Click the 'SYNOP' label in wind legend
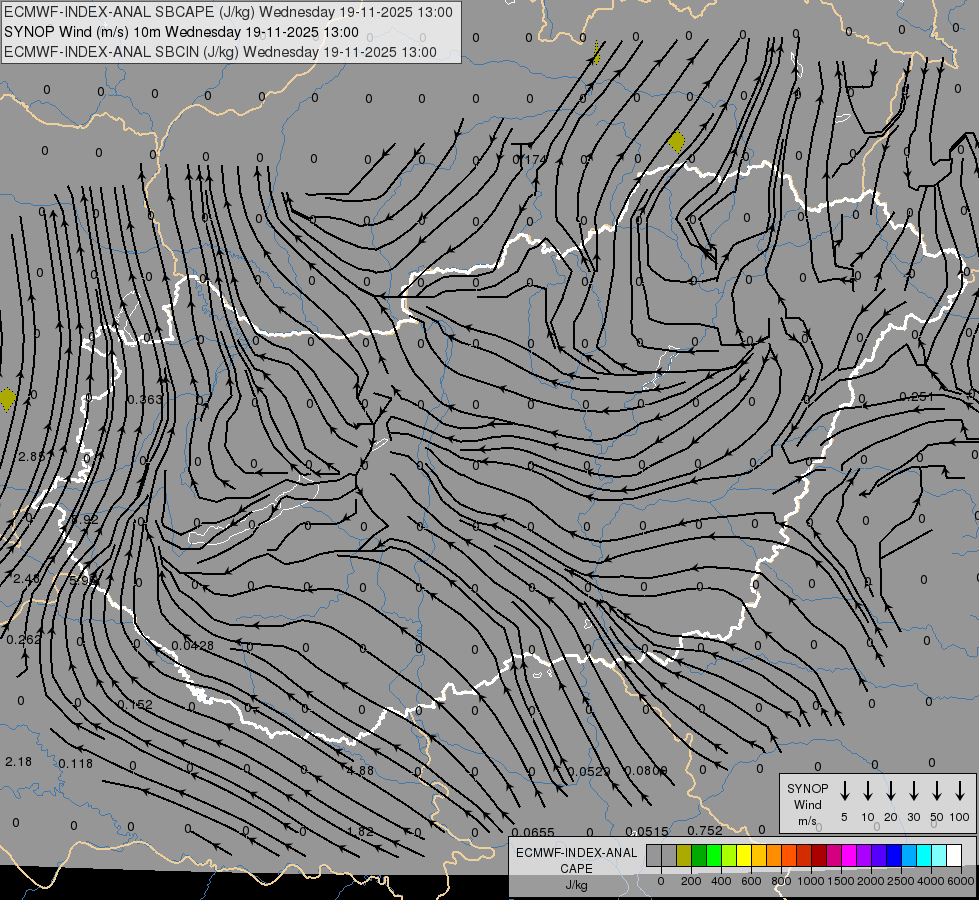 coord(807,788)
